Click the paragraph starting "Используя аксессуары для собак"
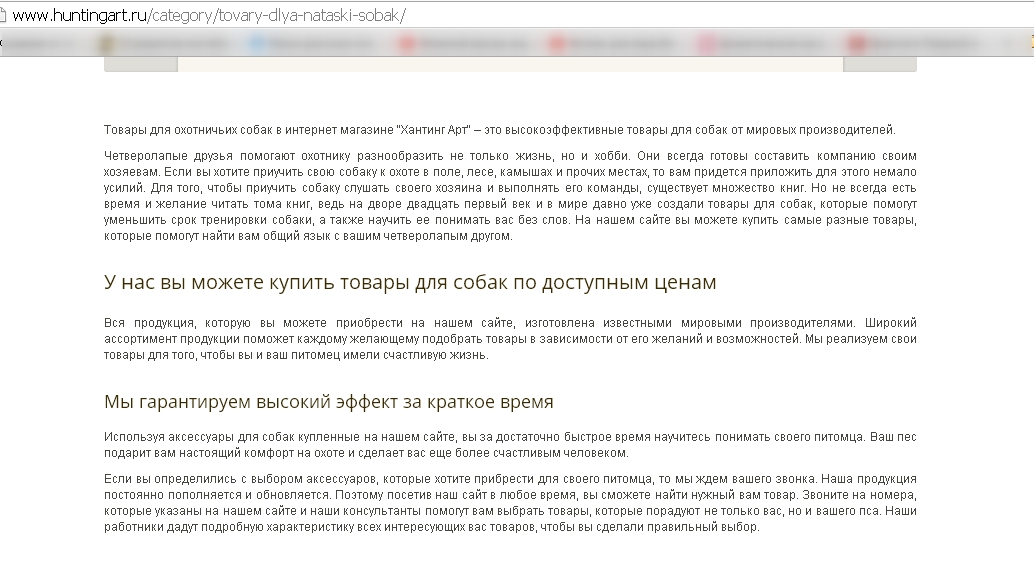1034x569 pixels. (510, 445)
